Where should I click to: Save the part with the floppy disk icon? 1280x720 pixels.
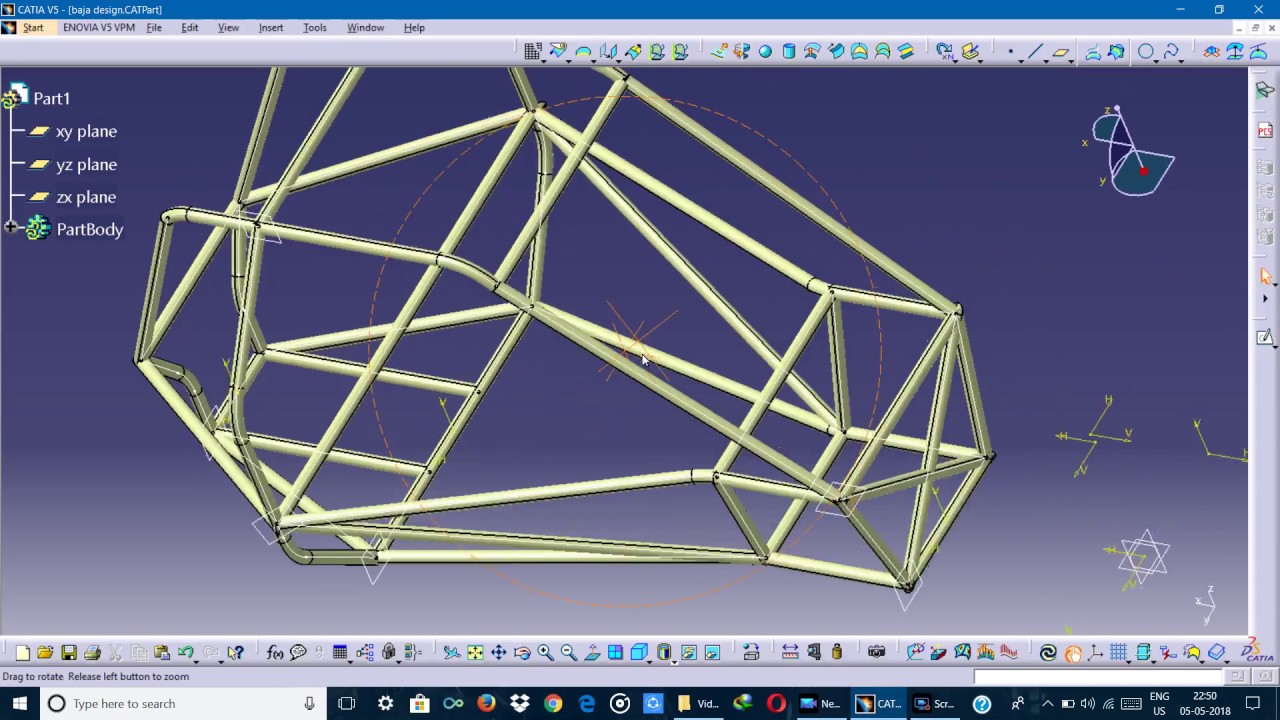point(69,653)
